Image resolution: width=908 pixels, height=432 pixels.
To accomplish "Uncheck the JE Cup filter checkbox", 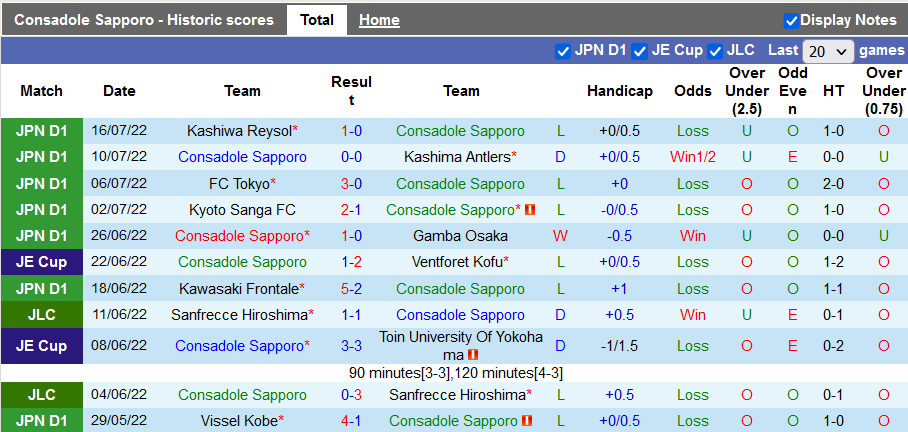I will pyautogui.click(x=639, y=51).
